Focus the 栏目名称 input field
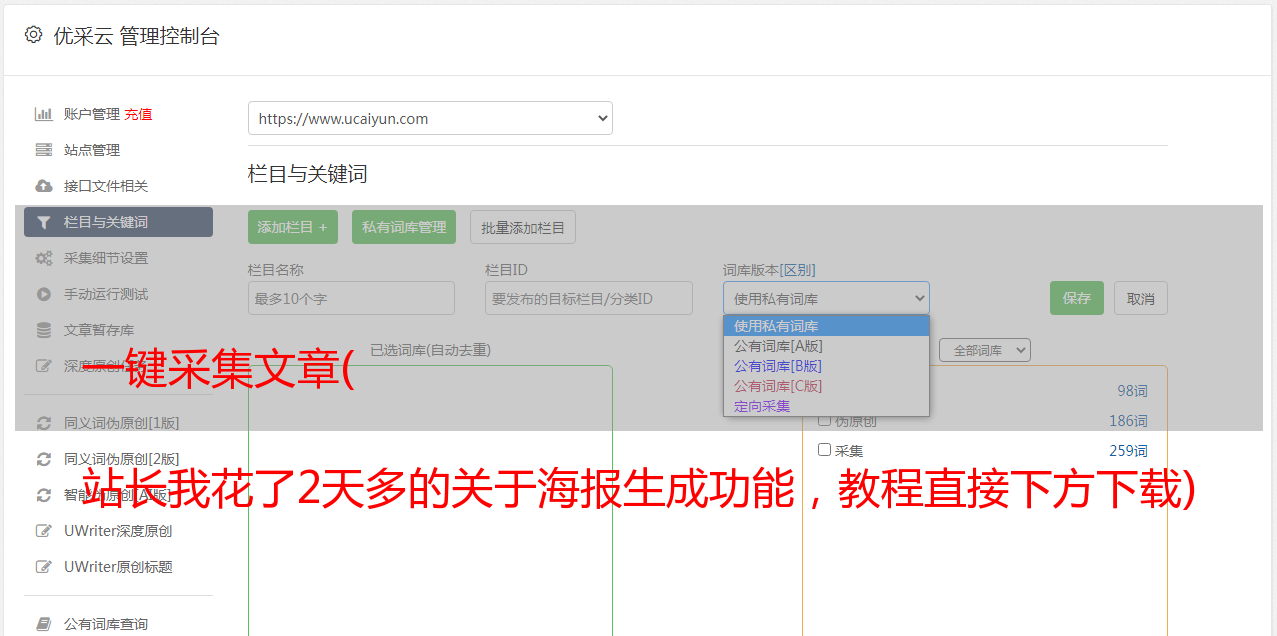The height and width of the screenshot is (636, 1277). (351, 298)
